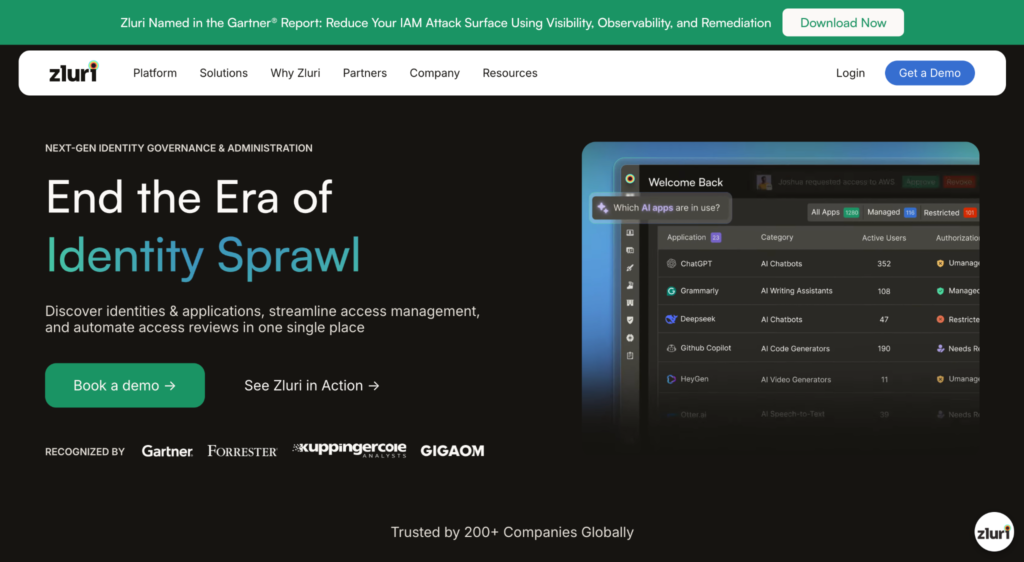Click the Zluri ring logo in dashboard
The image size is (1024, 562).
tap(630, 179)
